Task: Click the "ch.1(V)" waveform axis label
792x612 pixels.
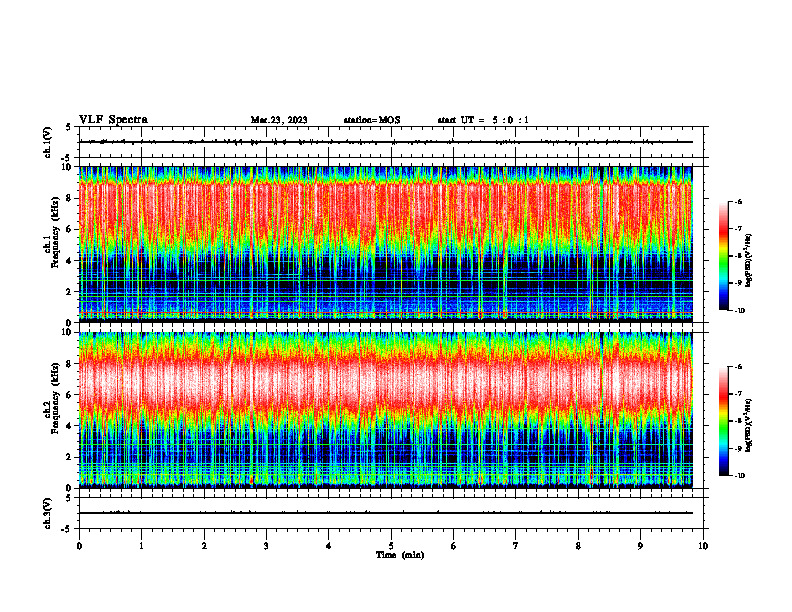Action: 48,142
